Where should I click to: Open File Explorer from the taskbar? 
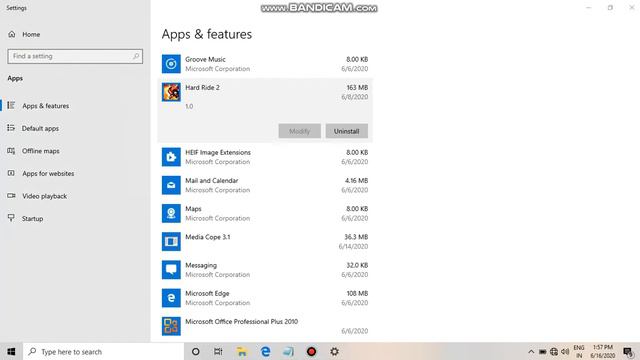pyautogui.click(x=242, y=351)
